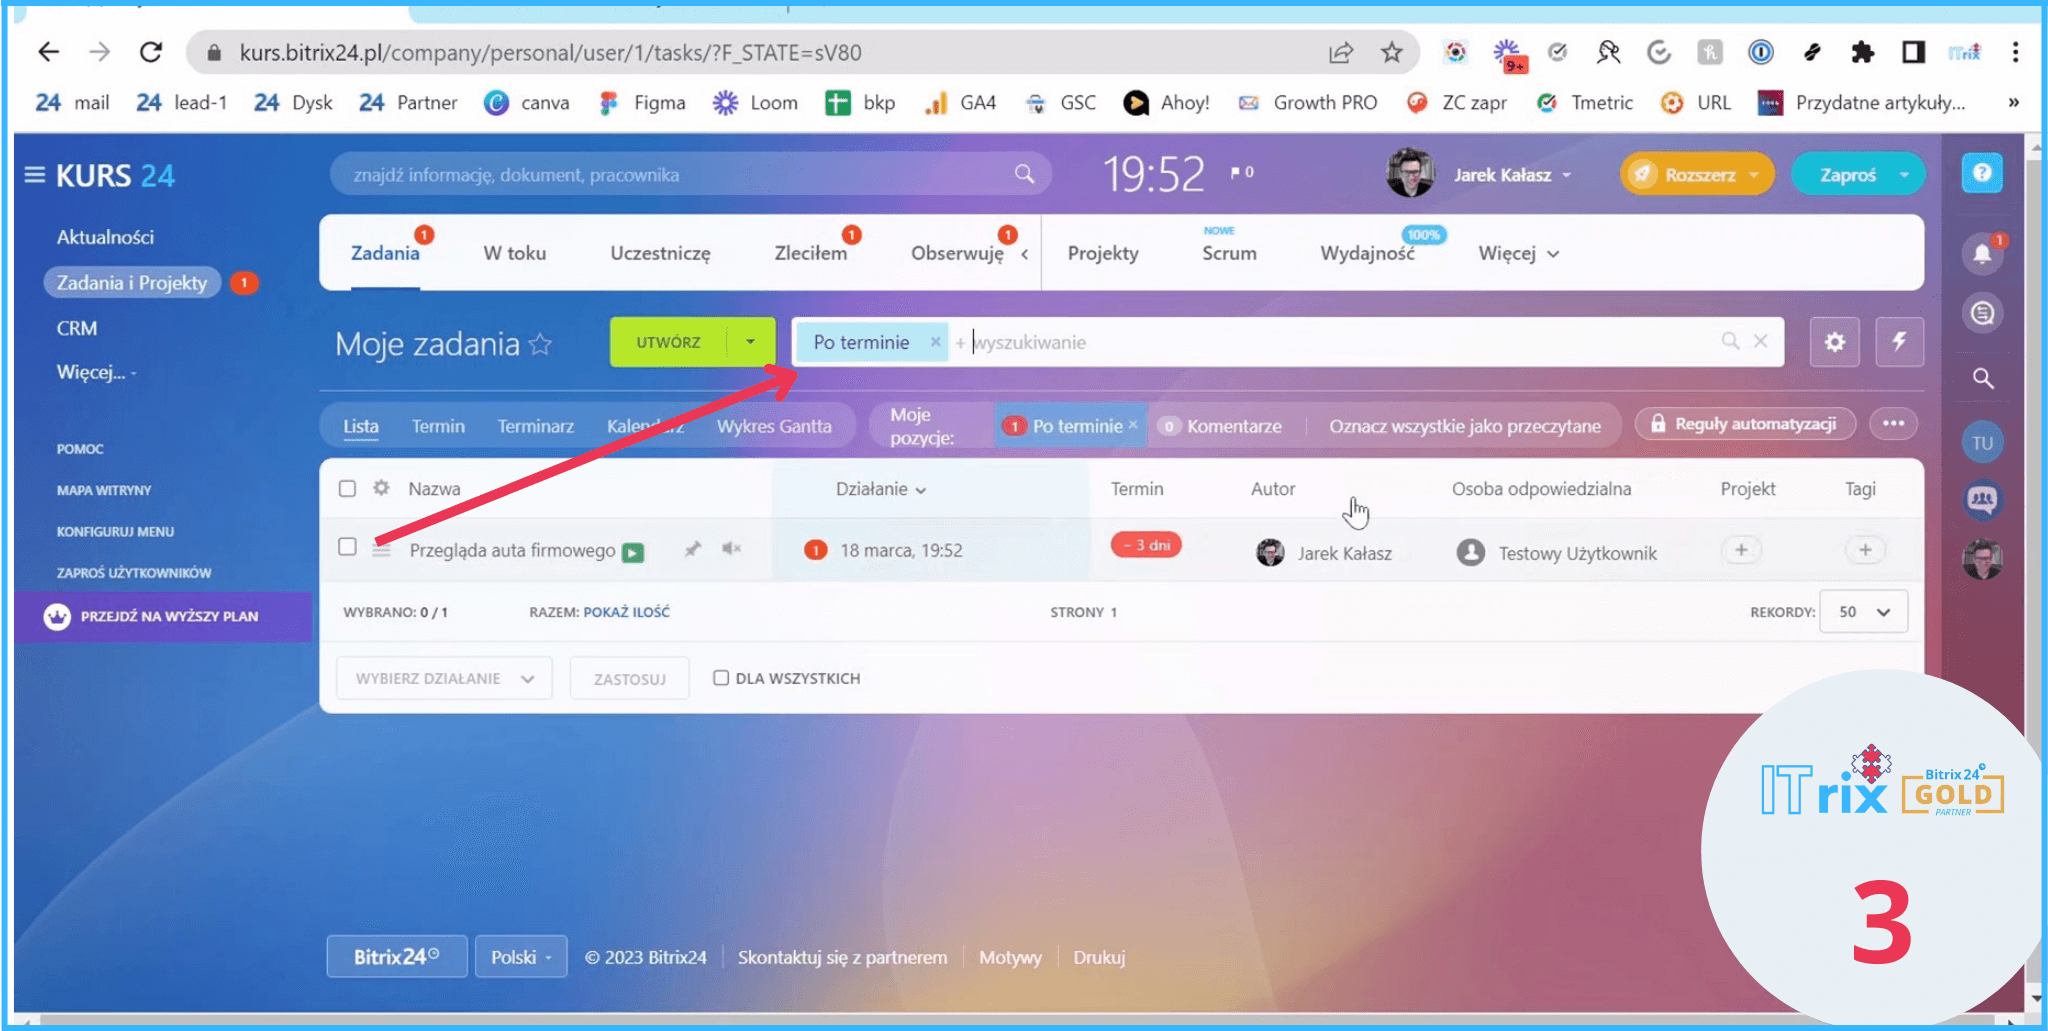Click the help question mark icon
This screenshot has width=2048, height=1031.
click(1982, 174)
